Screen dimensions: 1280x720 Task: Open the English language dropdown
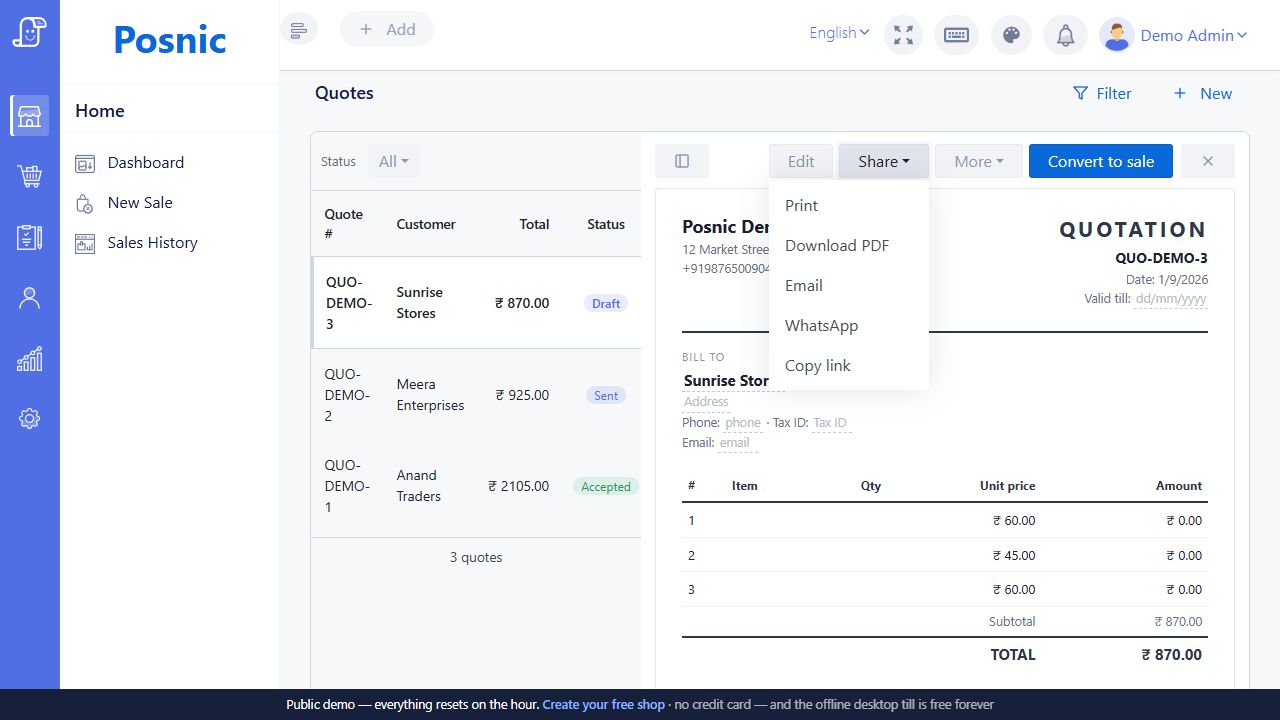coord(839,33)
